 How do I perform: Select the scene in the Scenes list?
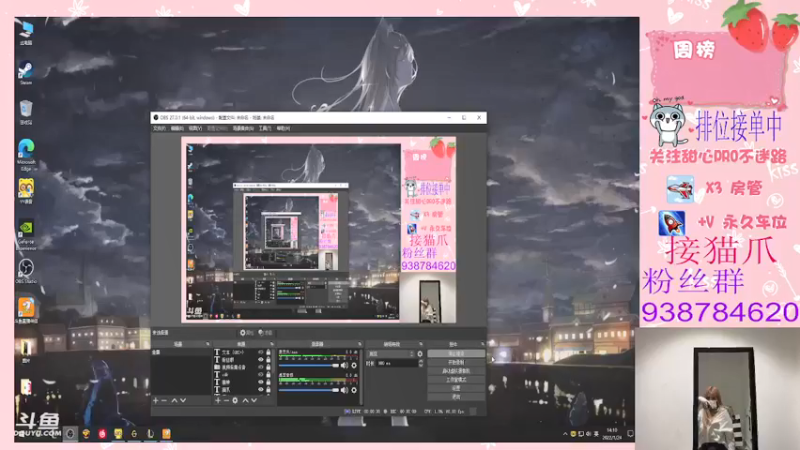[181, 352]
